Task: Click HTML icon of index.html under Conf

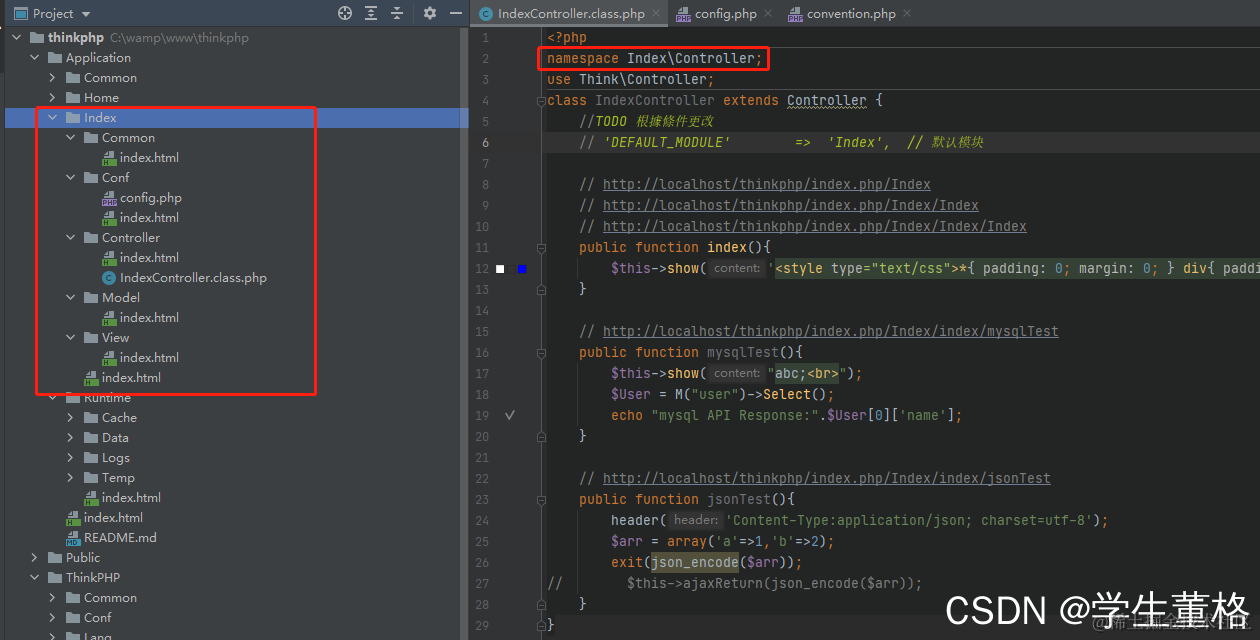Action: pos(109,218)
